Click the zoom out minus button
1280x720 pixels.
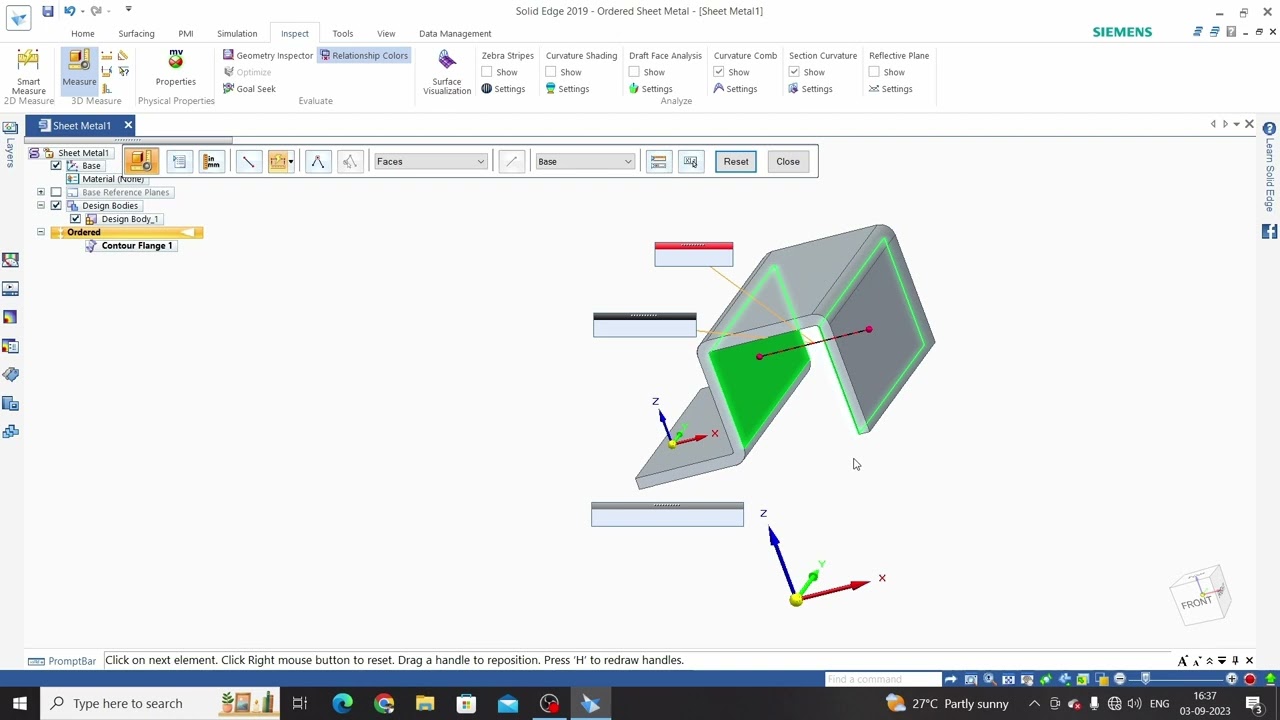click(1120, 679)
